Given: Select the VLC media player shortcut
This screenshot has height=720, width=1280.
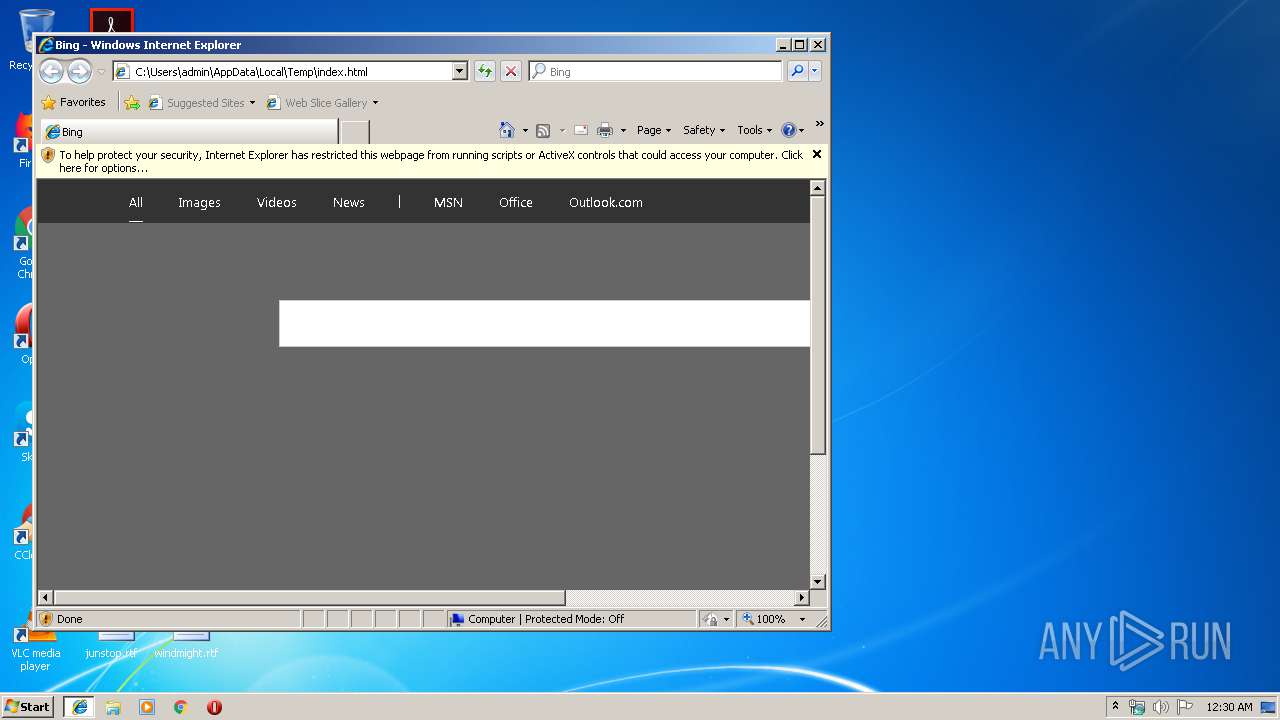Looking at the screenshot, I should point(35,651).
